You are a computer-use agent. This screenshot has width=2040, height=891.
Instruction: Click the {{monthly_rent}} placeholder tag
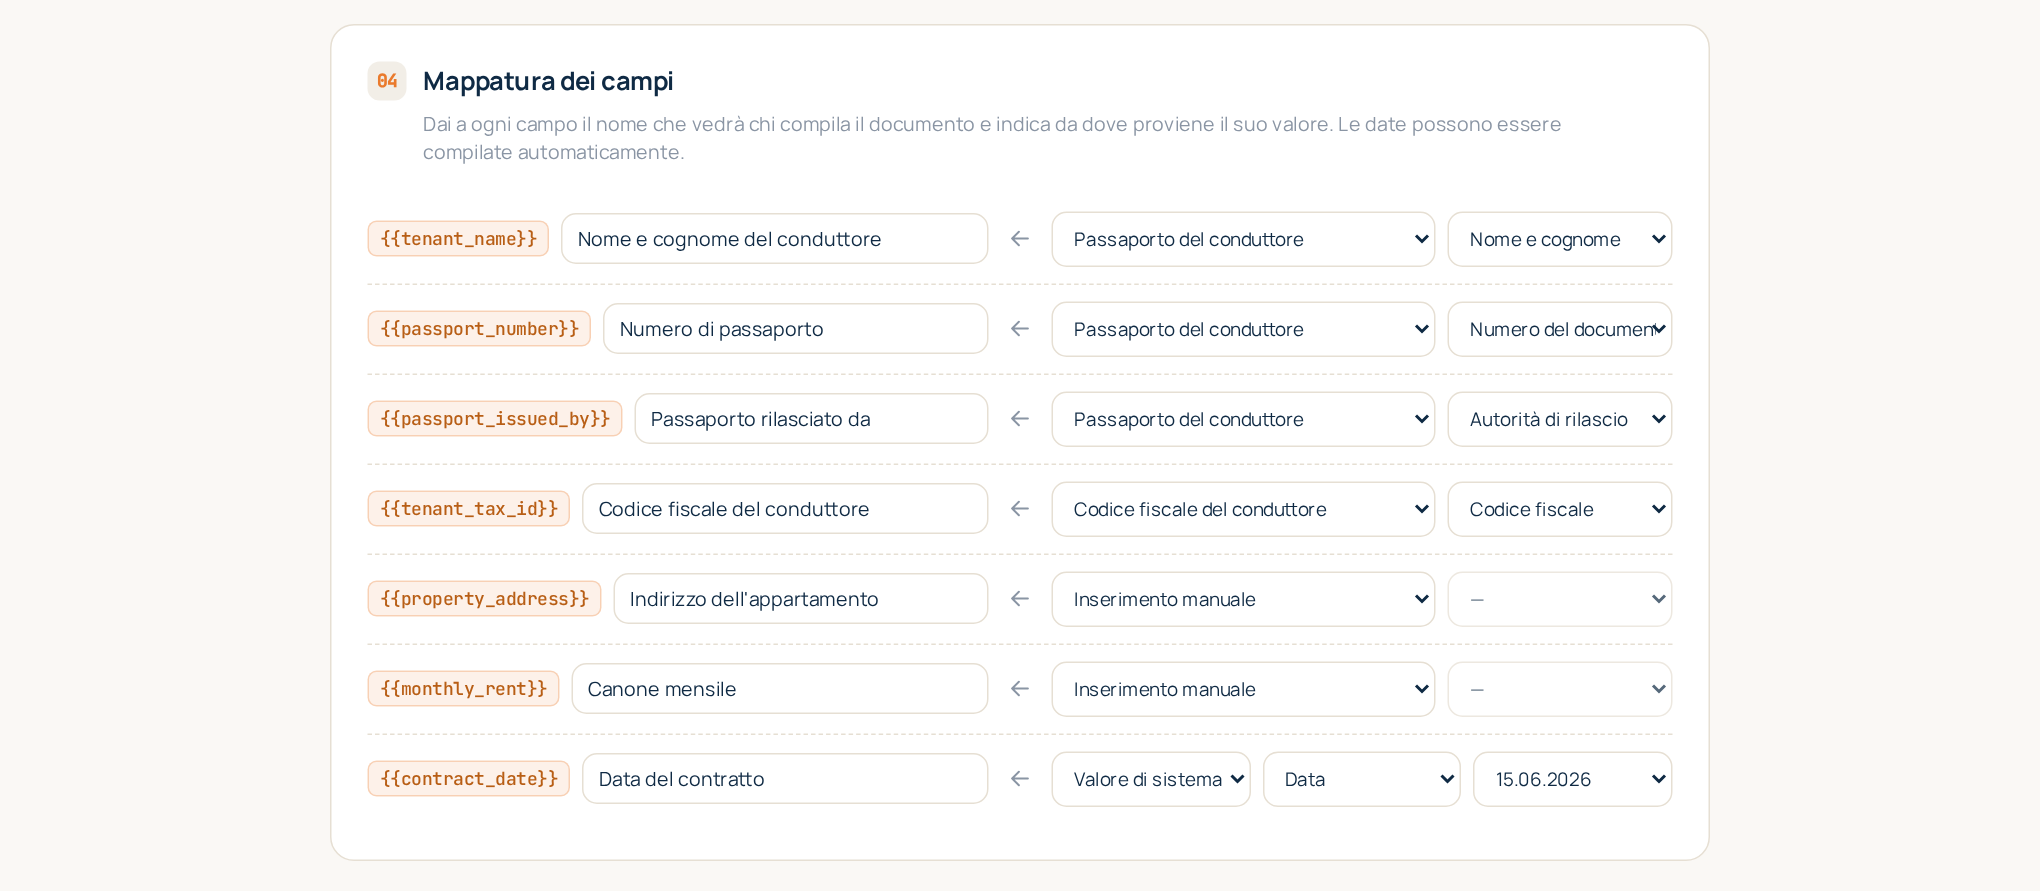(463, 689)
